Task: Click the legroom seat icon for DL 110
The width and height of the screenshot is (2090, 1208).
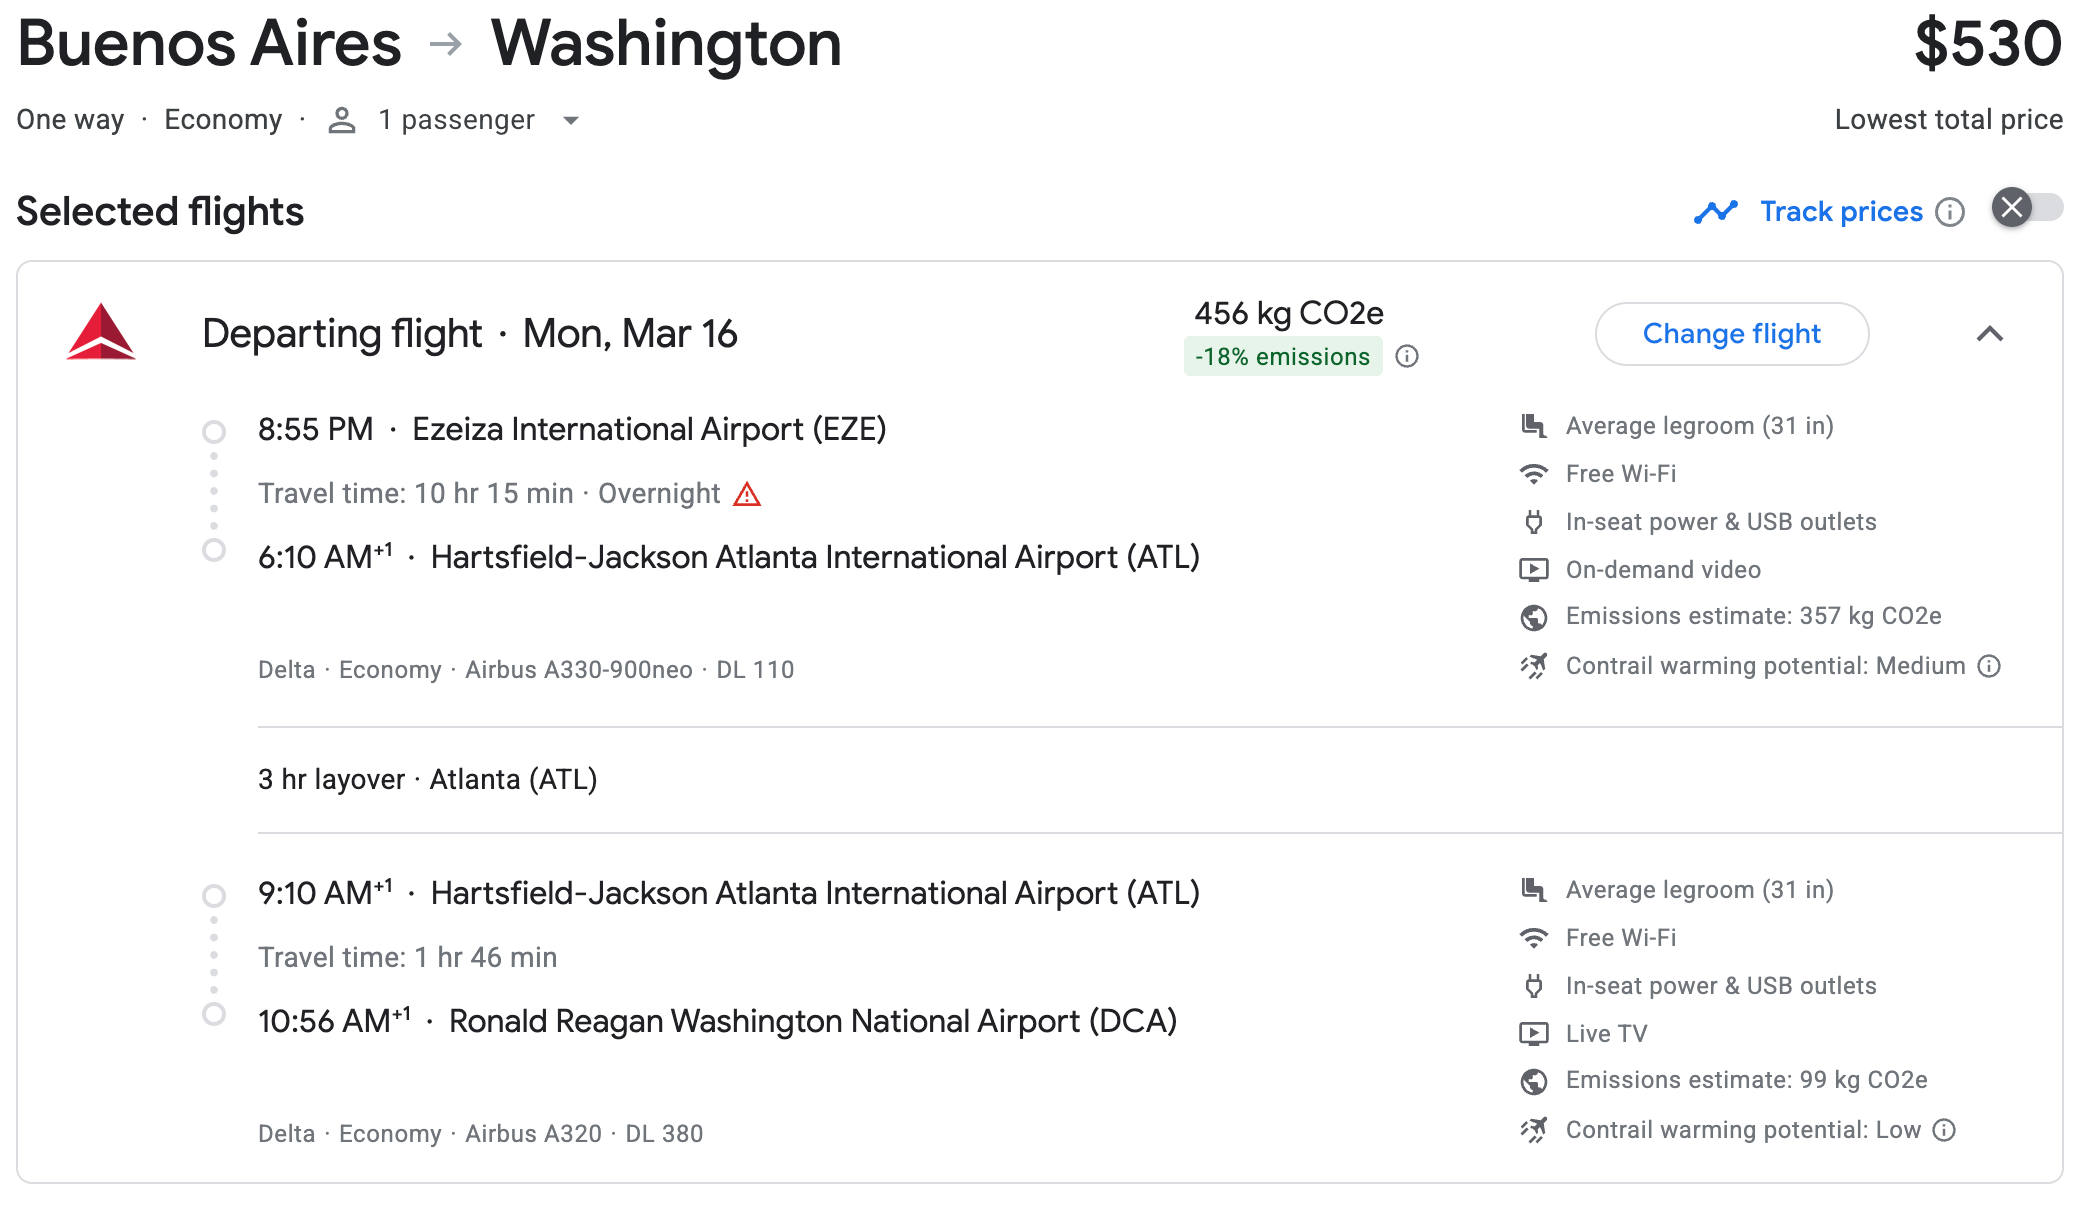Action: tap(1534, 426)
